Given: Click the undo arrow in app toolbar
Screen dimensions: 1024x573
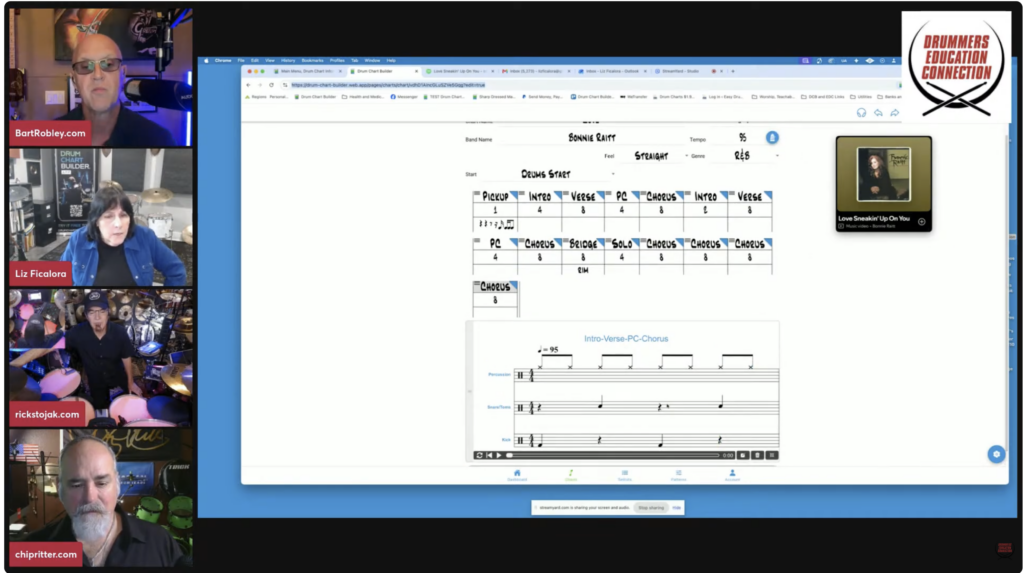Looking at the screenshot, I should click(878, 113).
